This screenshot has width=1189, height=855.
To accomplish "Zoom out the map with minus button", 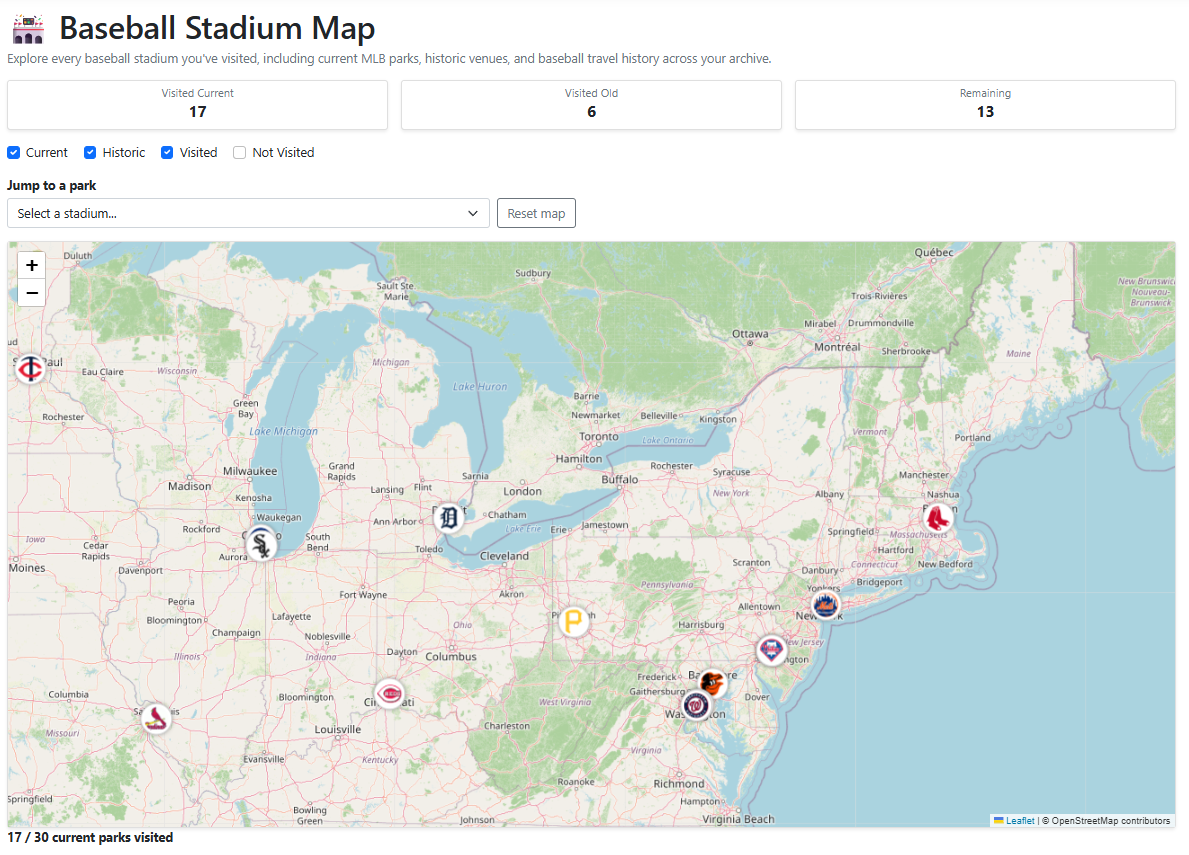I will pyautogui.click(x=32, y=293).
